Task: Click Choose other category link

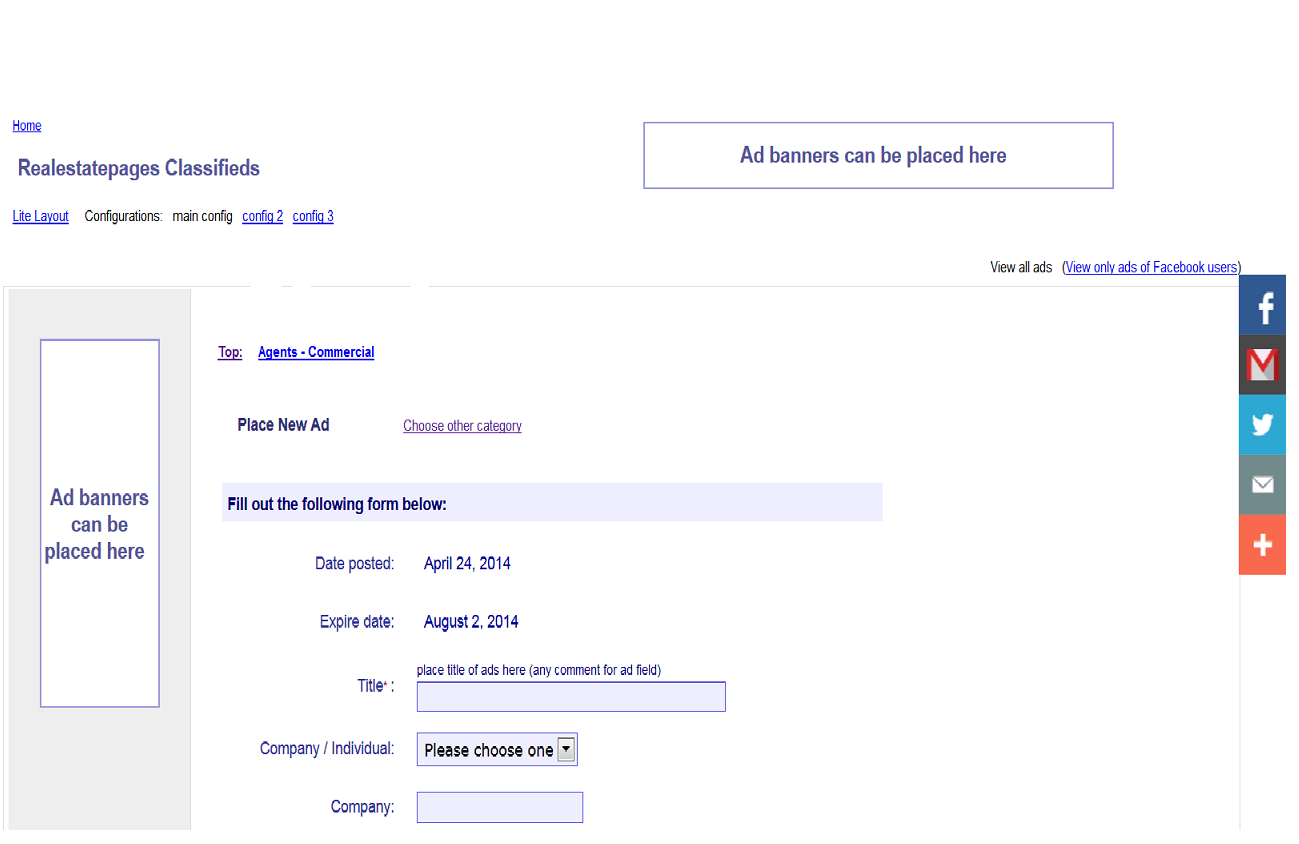Action: [x=462, y=426]
